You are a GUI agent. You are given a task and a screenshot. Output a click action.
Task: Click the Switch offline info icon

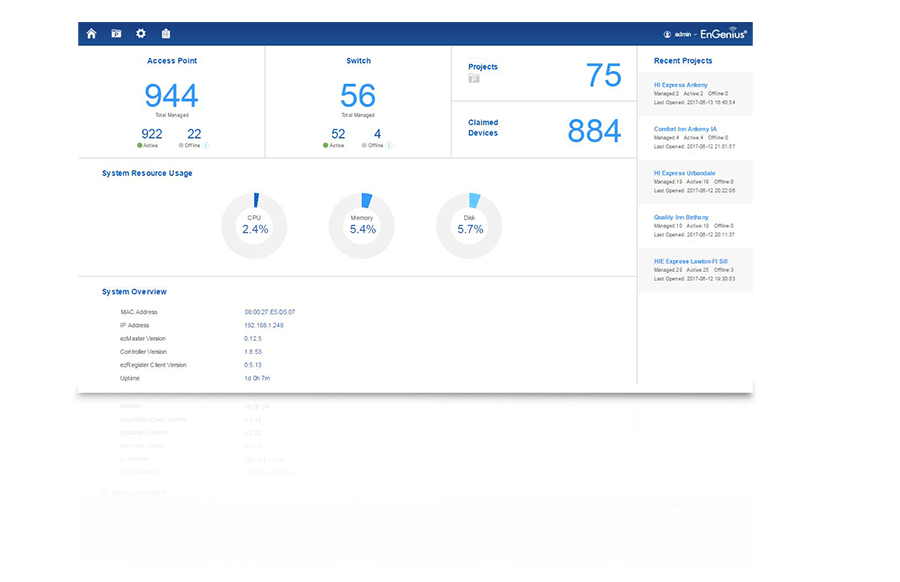coord(389,146)
